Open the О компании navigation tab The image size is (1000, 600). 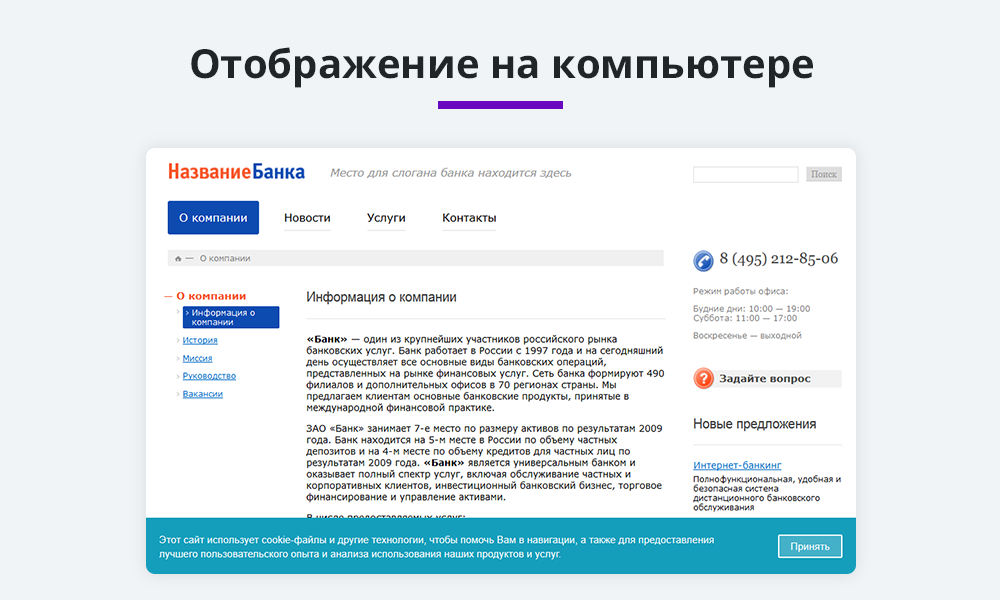point(213,218)
